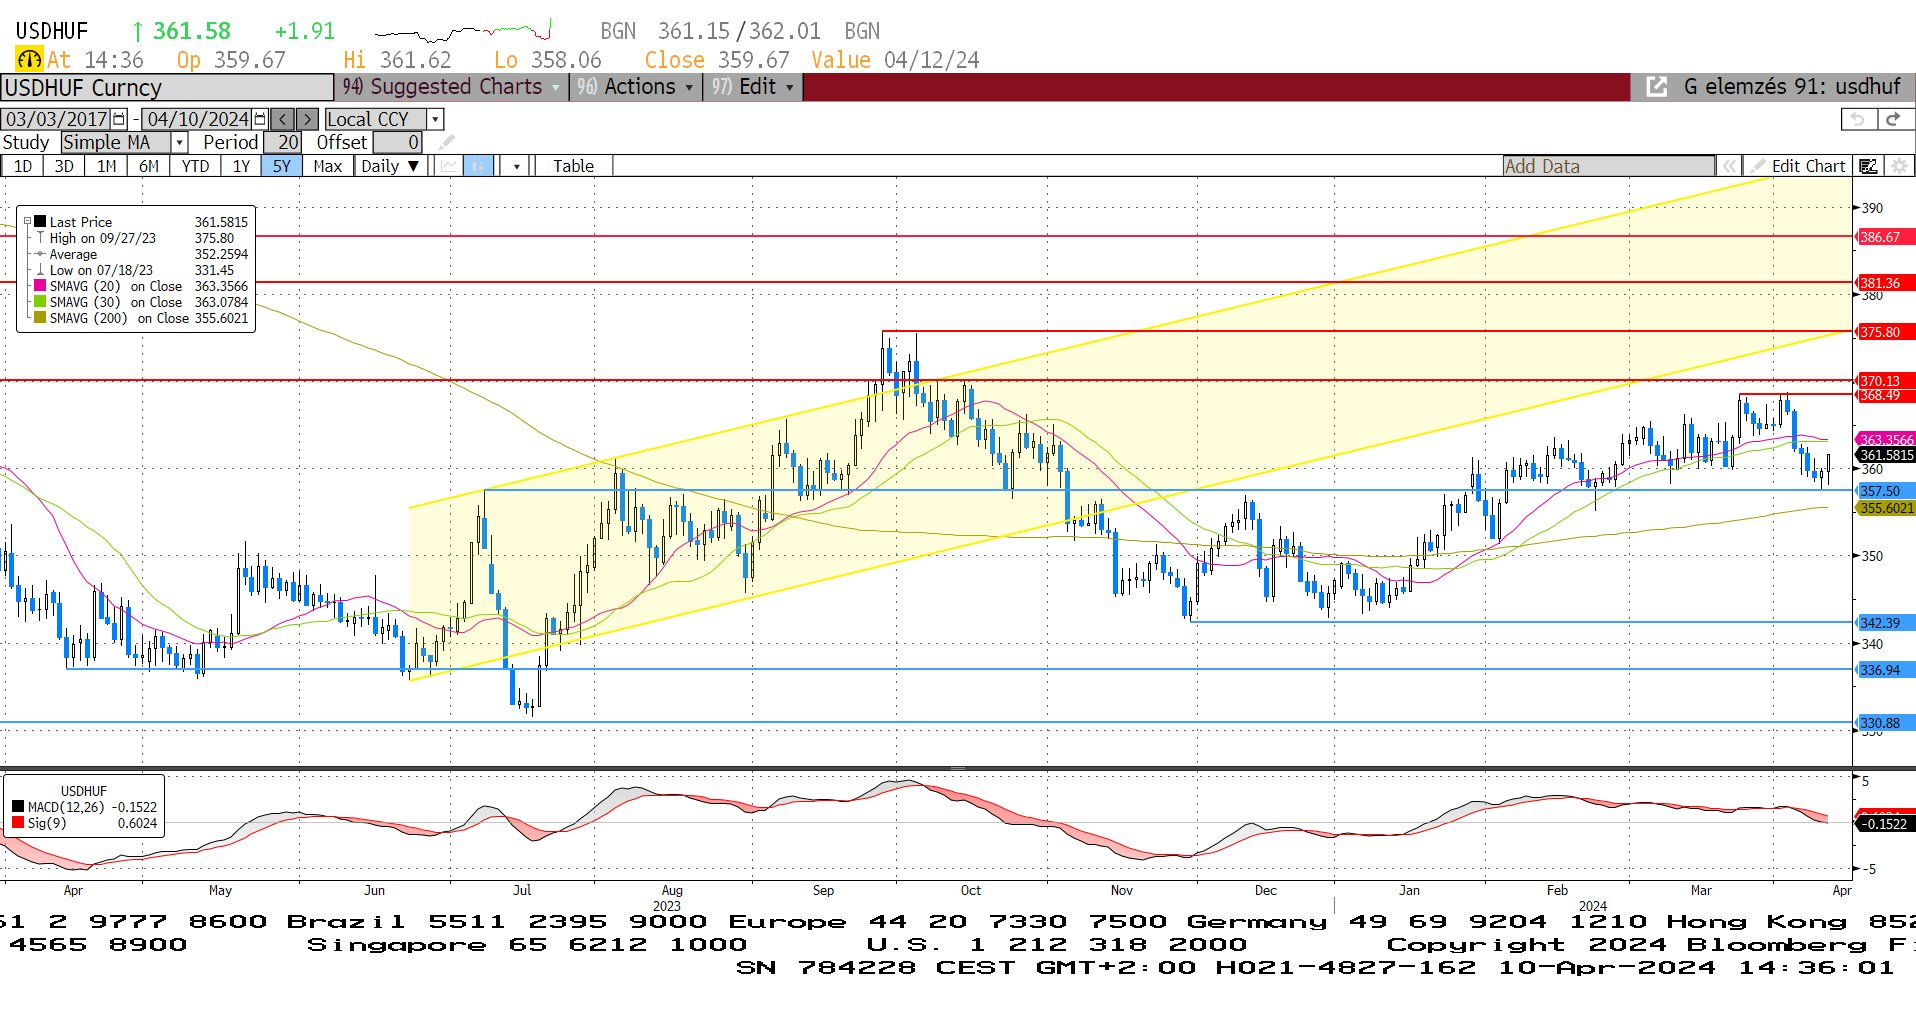Click the 355.6021 SMAVG 200 axis label
Viewport: 1916px width, 1023px height.
click(x=1885, y=508)
